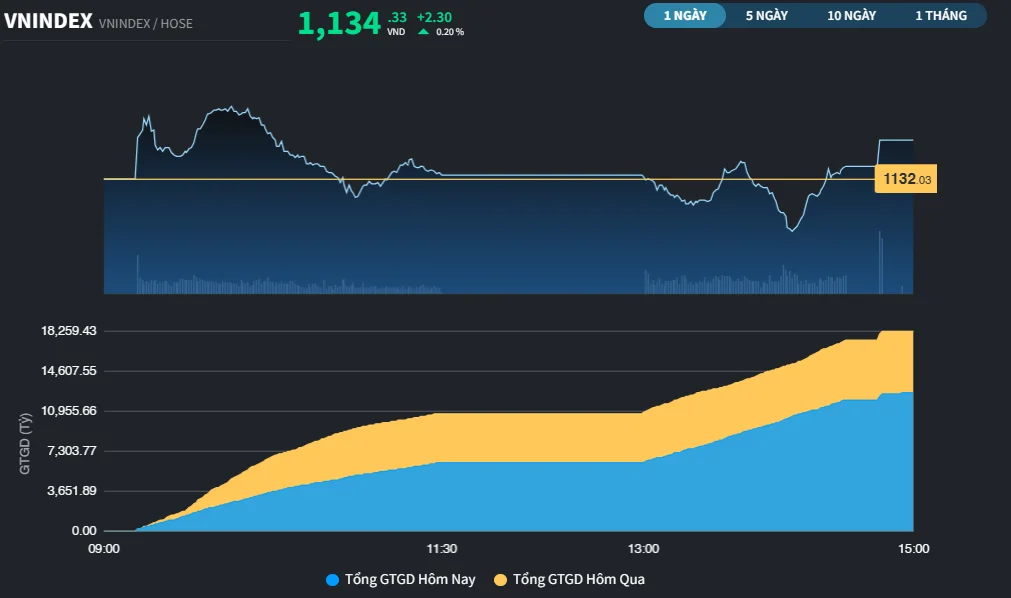Screen dimensions: 1011x598
Task: Click the +2.30 point change value
Action: (x=434, y=17)
